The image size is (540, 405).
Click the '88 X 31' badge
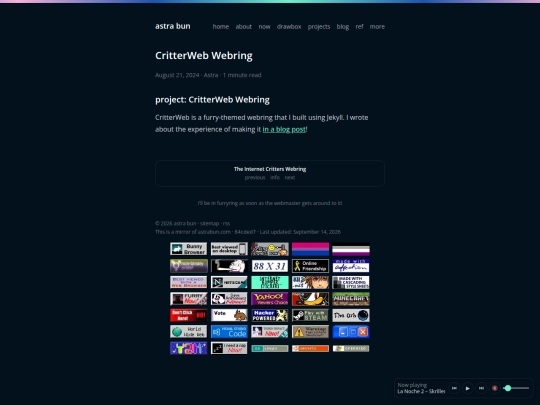click(270, 266)
